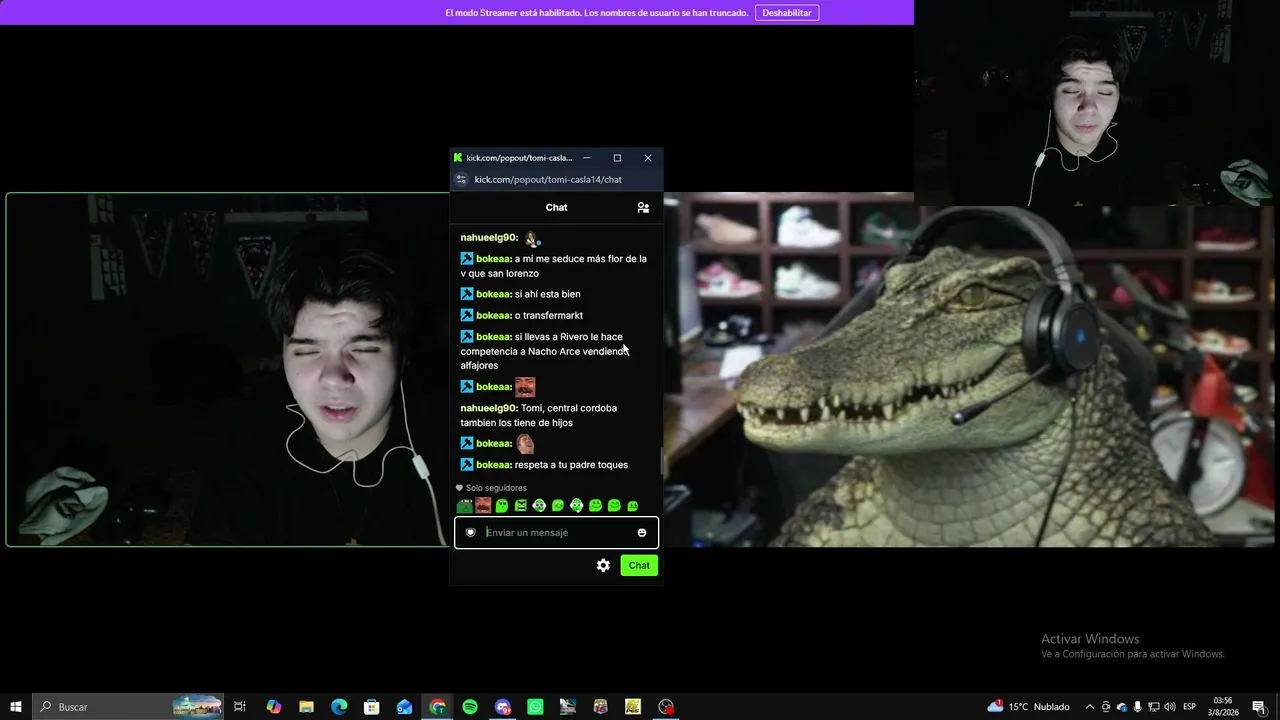The height and width of the screenshot is (720, 1280).
Task: Pick the mustached man face emote below the chat
Action: pos(483,506)
